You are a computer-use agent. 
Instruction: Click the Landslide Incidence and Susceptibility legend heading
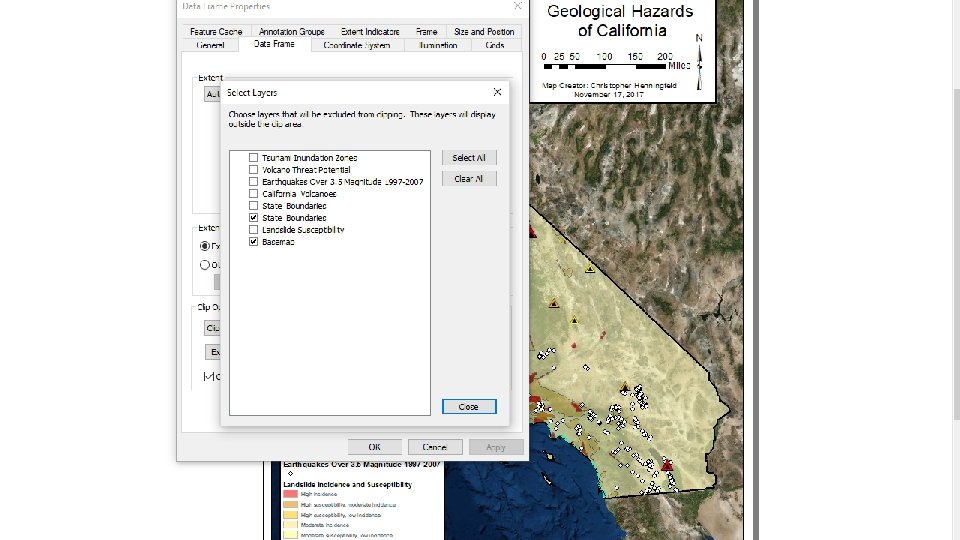347,484
